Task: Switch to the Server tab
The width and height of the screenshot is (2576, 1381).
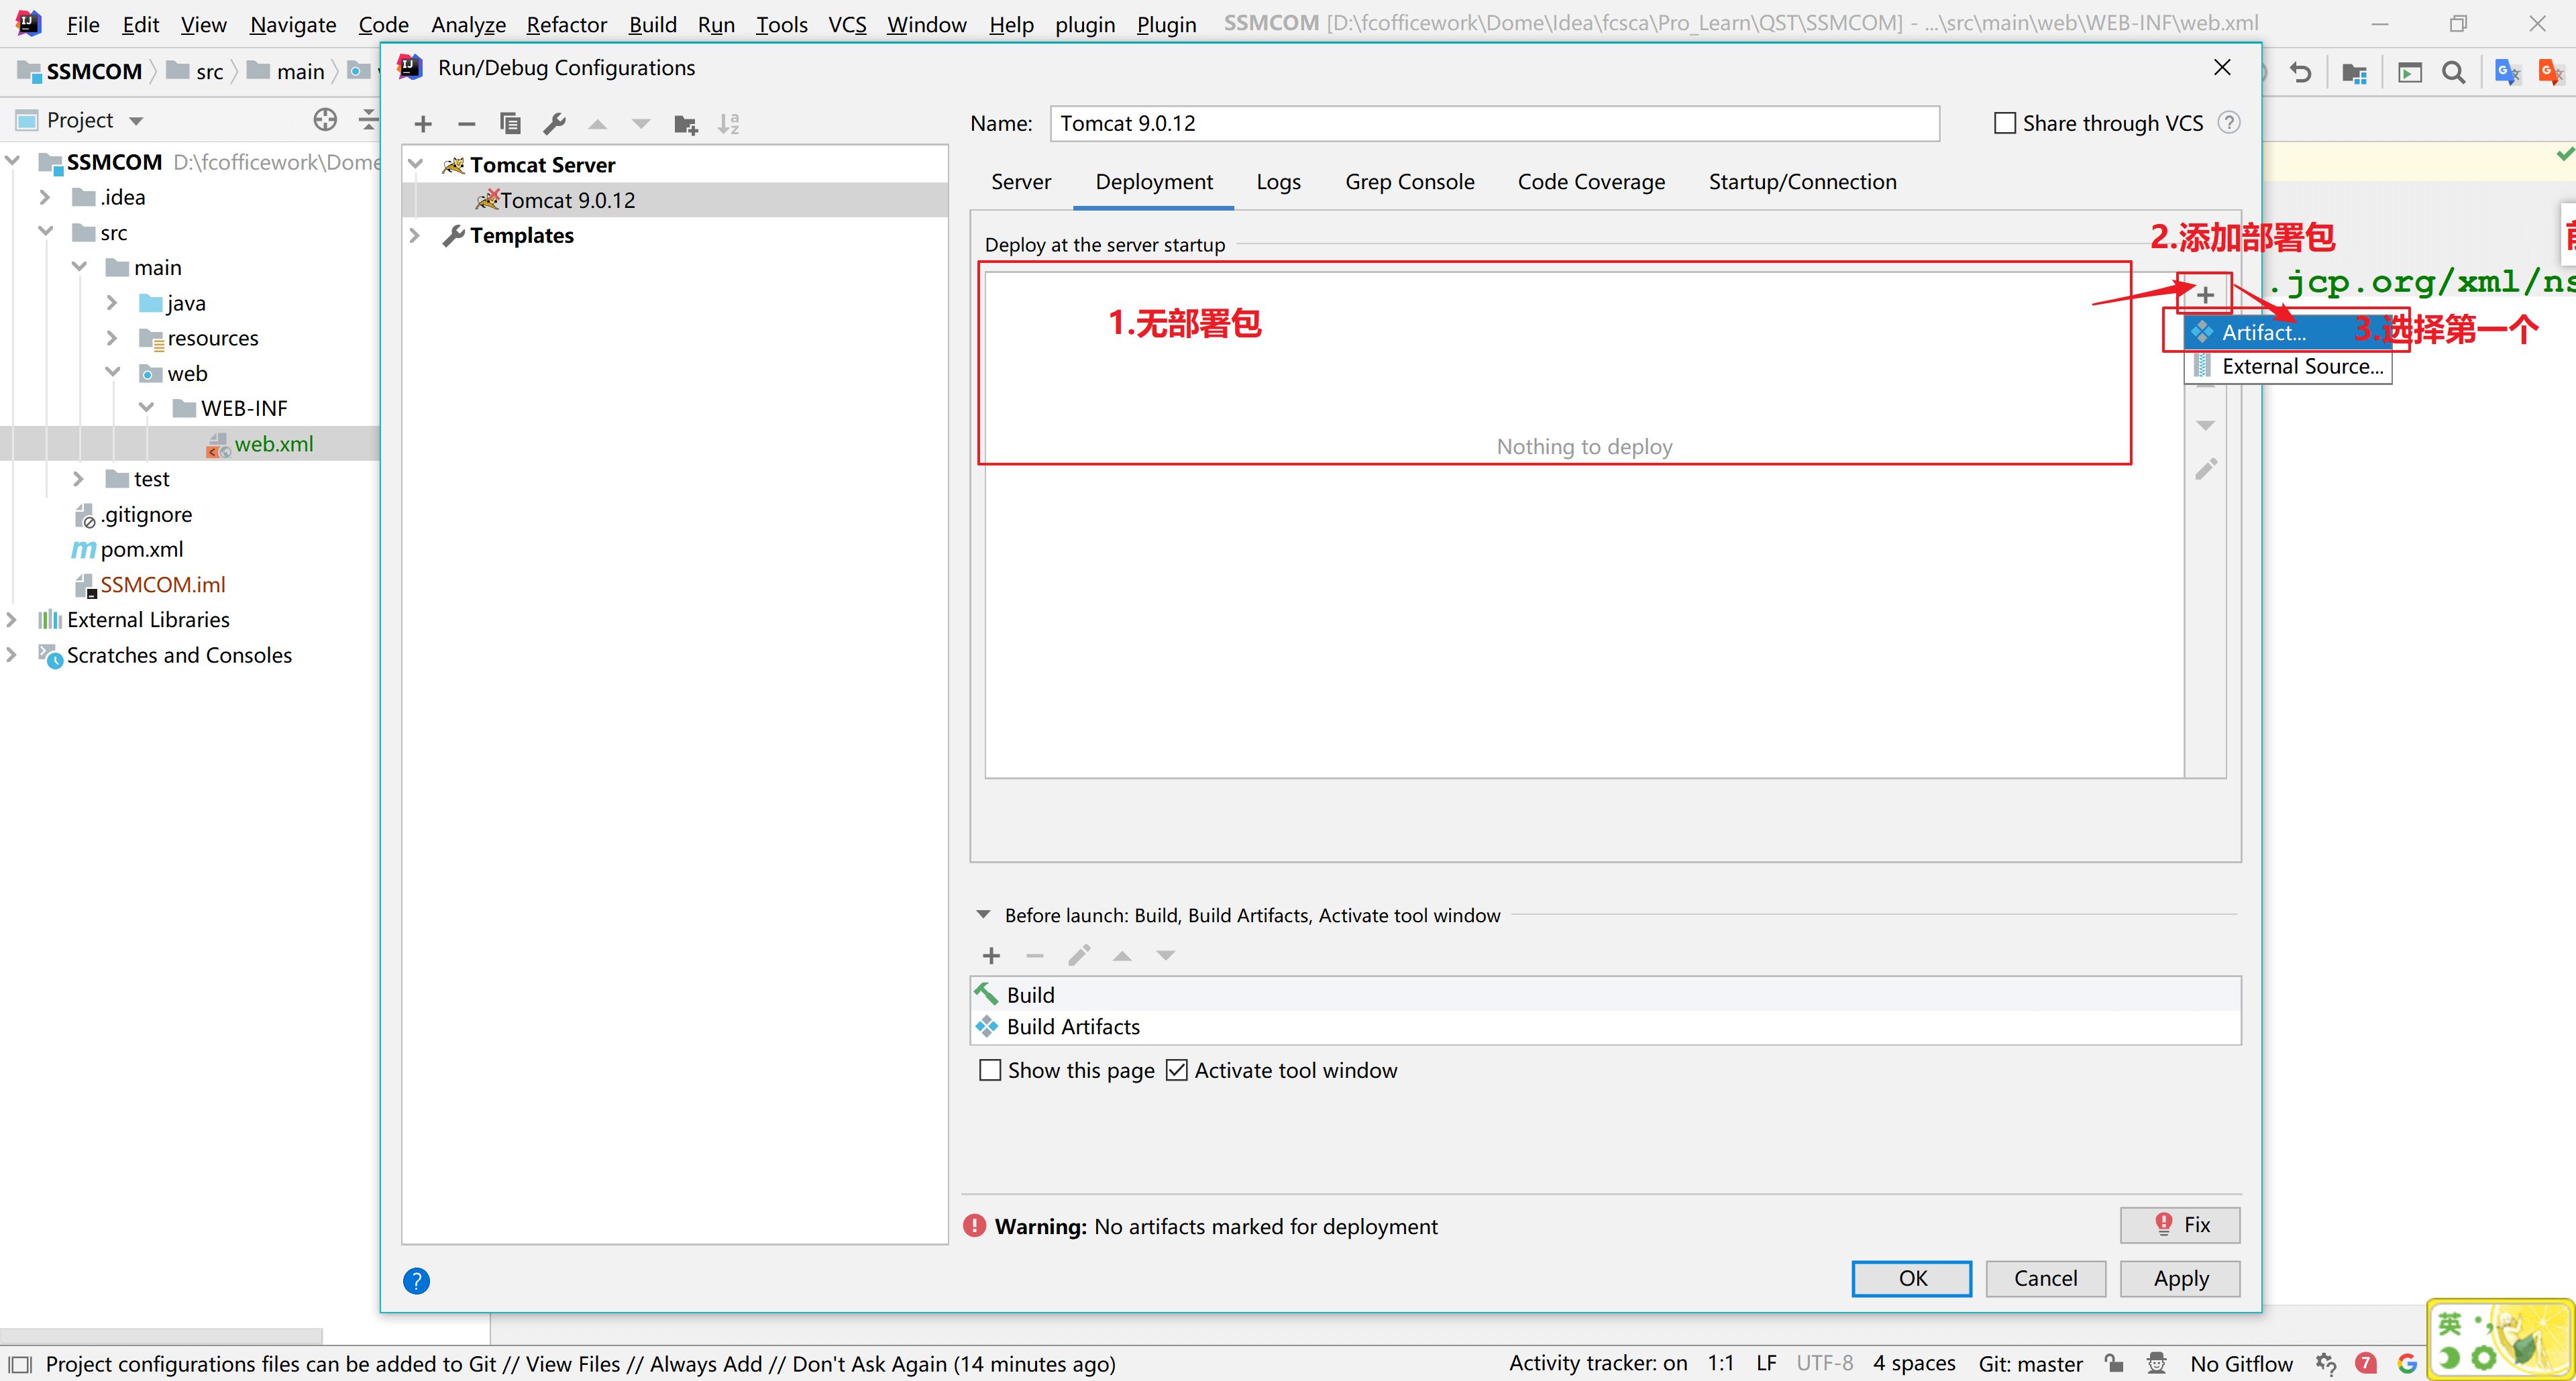Action: (x=1020, y=182)
